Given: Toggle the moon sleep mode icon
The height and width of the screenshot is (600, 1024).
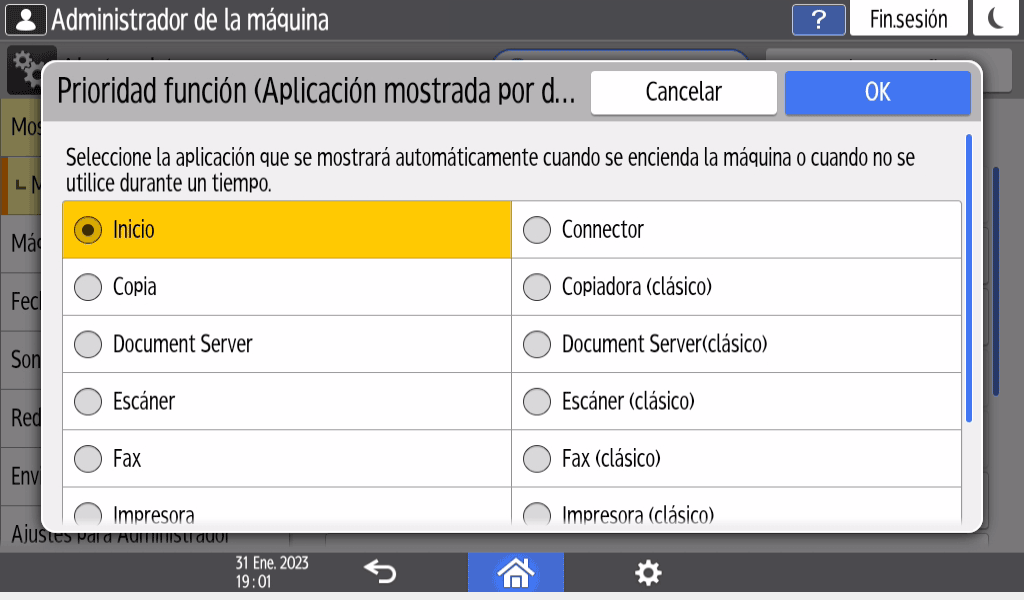Looking at the screenshot, I should [x=995, y=20].
